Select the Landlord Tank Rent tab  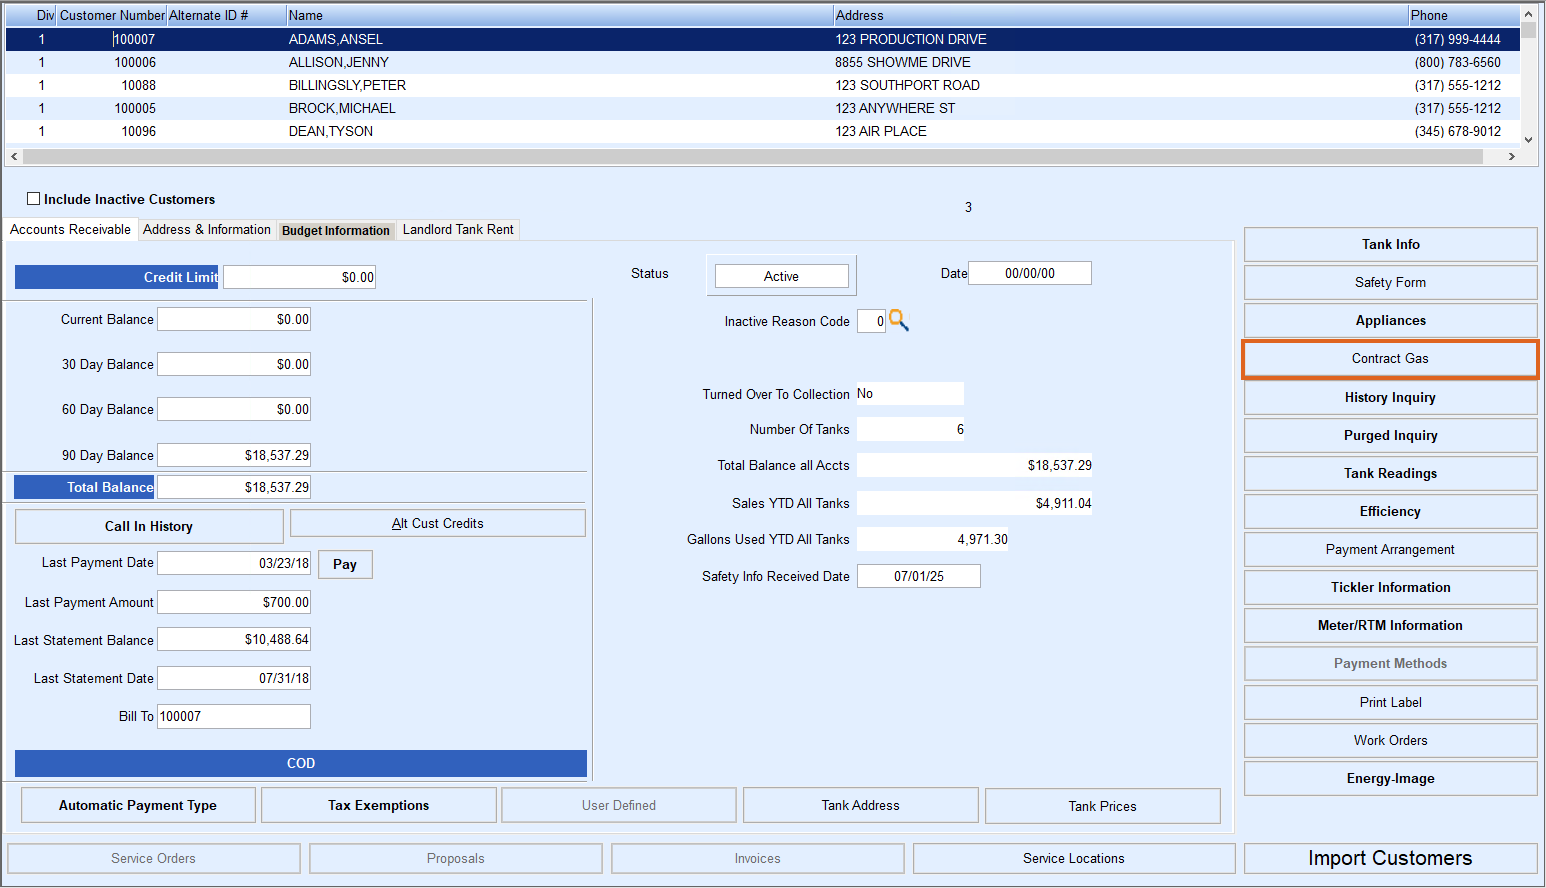tap(458, 230)
